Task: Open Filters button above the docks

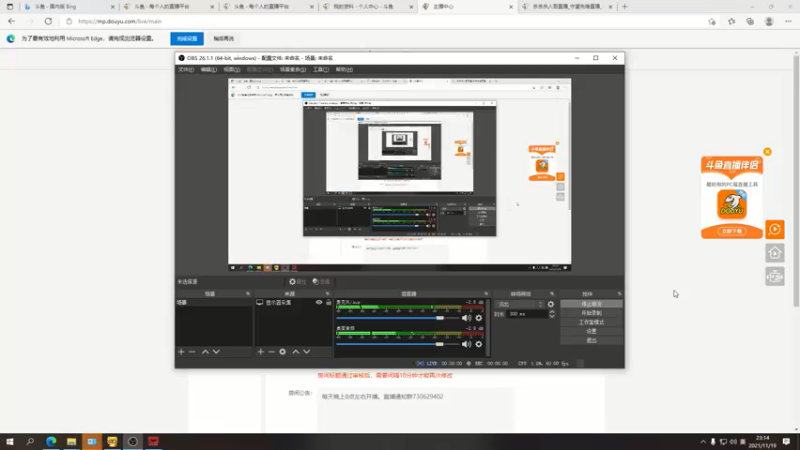Action: point(321,282)
